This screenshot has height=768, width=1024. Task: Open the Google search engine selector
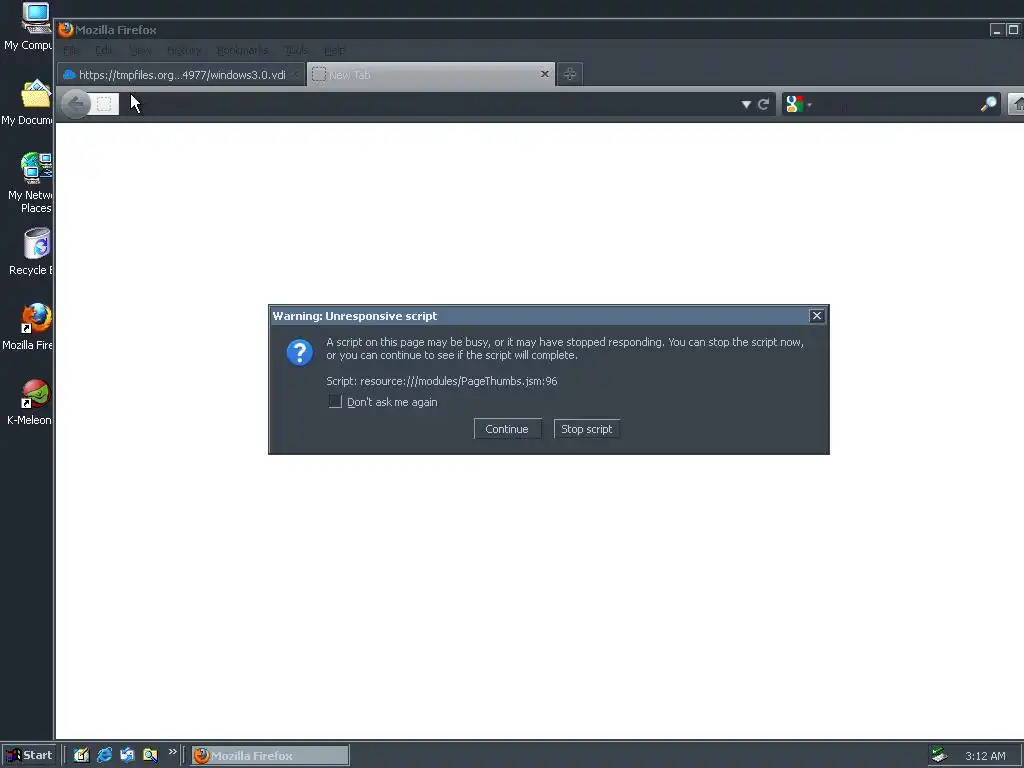[798, 104]
